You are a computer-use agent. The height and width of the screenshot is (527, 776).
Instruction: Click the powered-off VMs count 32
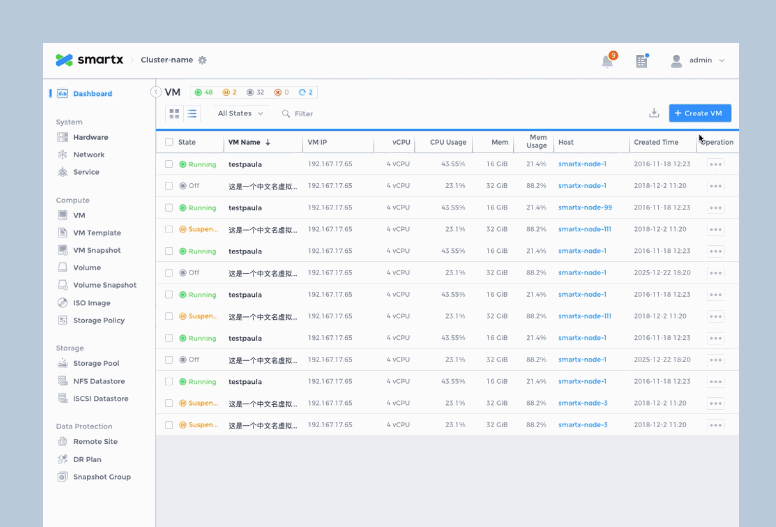[255, 93]
